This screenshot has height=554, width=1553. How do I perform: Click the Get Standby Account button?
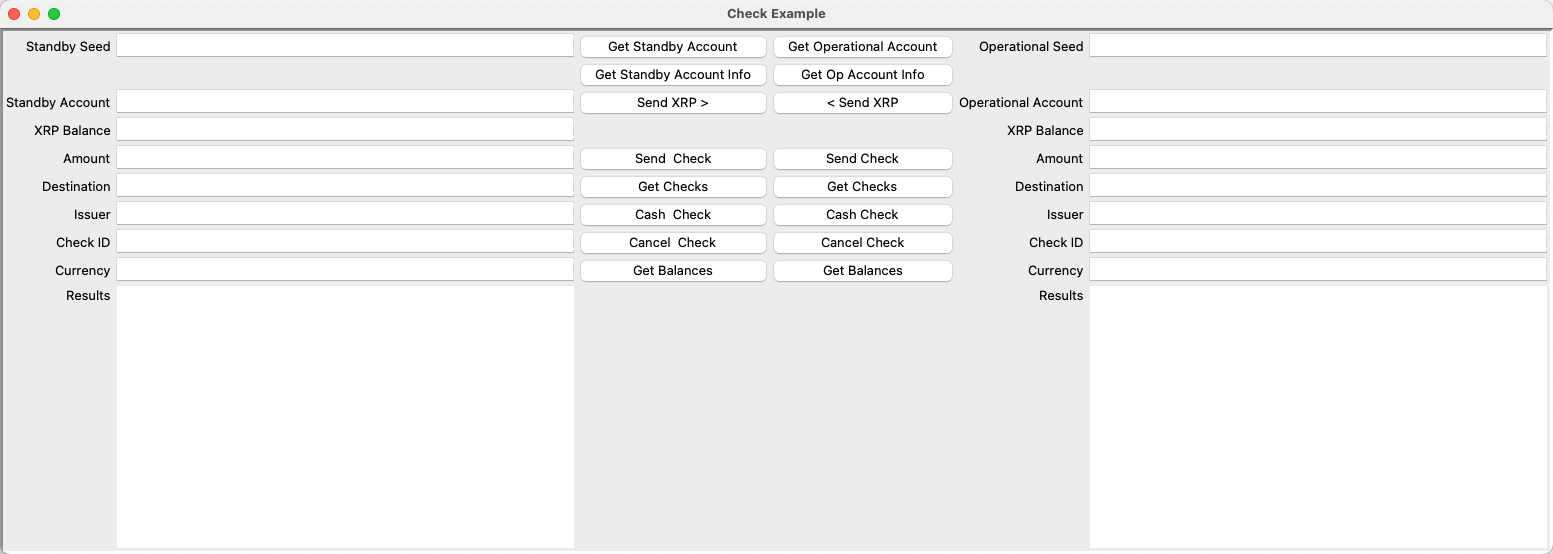pyautogui.click(x=673, y=47)
